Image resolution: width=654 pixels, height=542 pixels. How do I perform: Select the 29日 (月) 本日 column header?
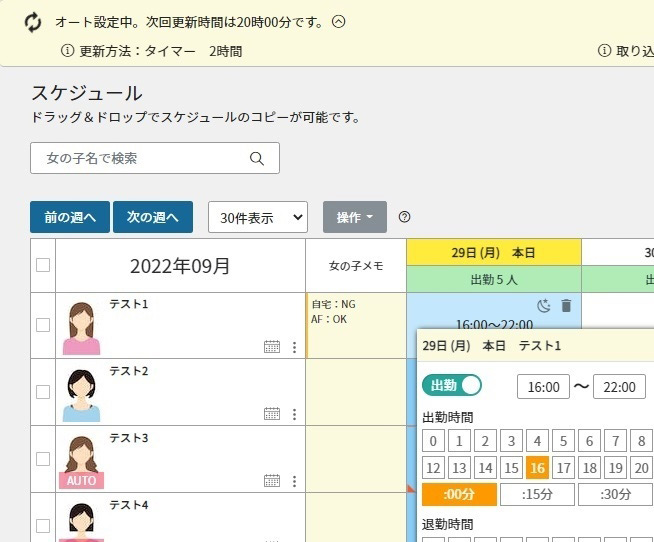click(493, 251)
